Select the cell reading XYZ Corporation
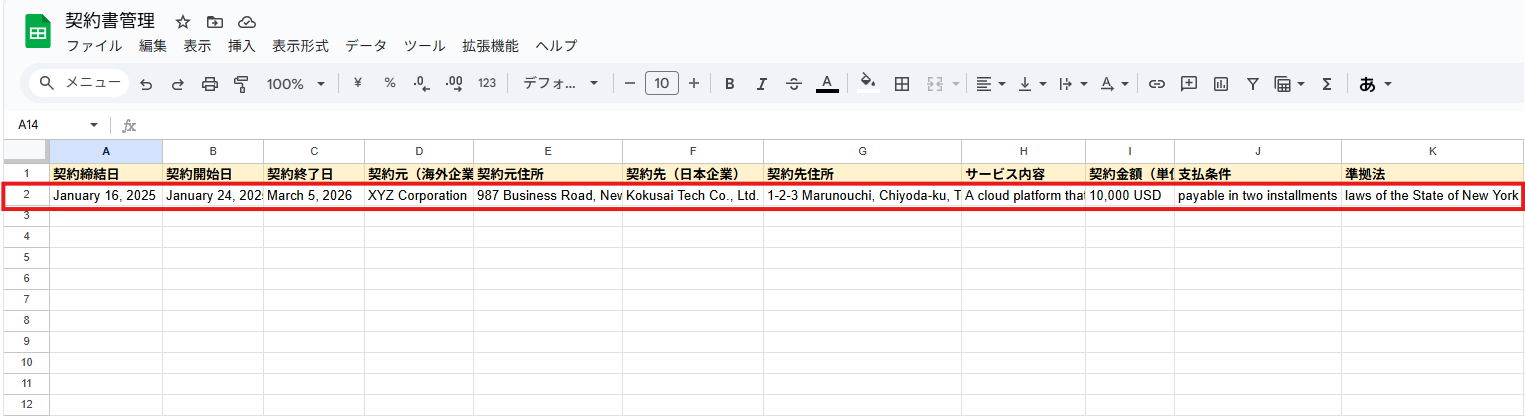 pos(419,196)
